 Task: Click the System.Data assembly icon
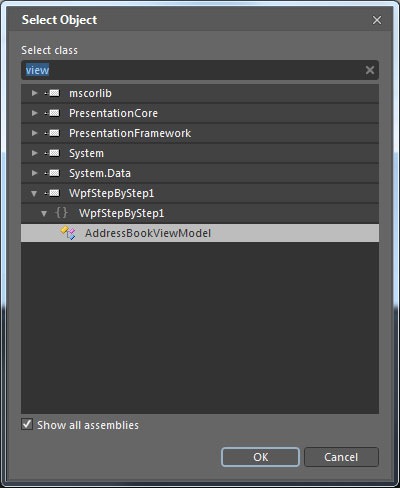(x=53, y=173)
